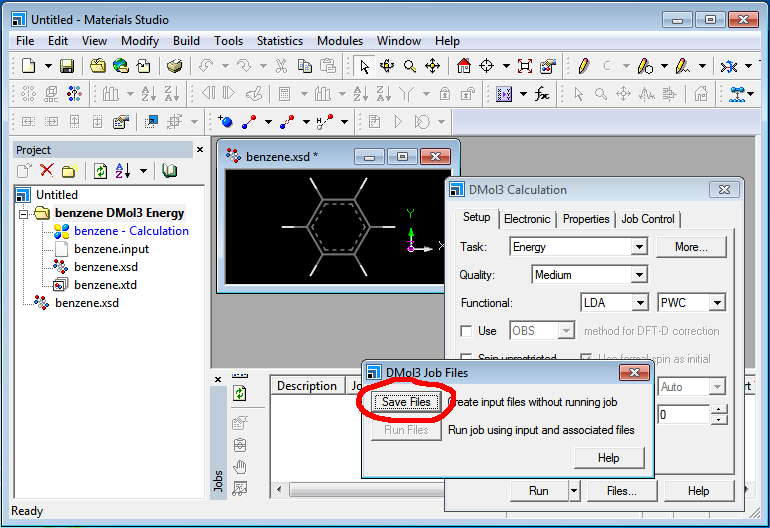The image size is (770, 528).
Task: Select the Sketch Atom pencil tool
Action: point(584,65)
